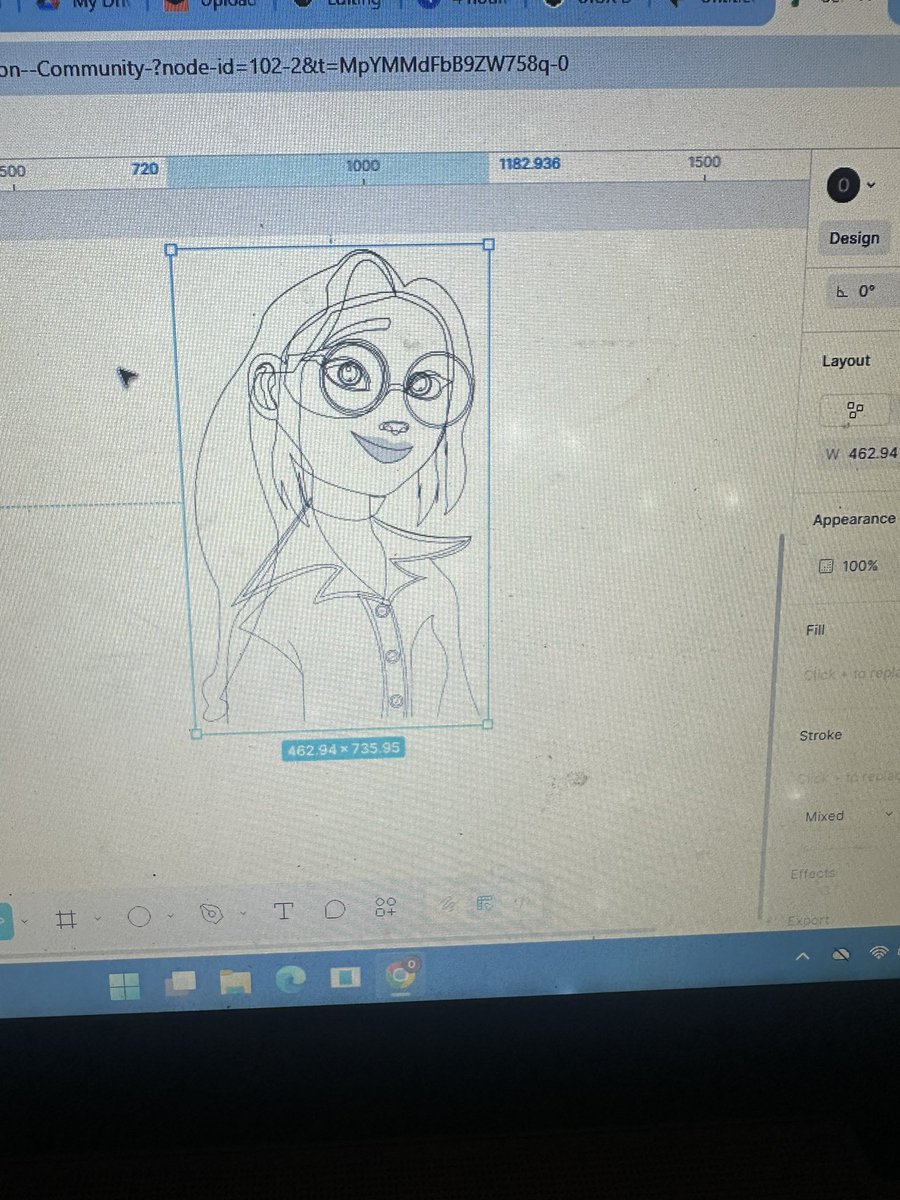Show hidden system tray icons
This screenshot has height=1200, width=900.
(x=803, y=956)
